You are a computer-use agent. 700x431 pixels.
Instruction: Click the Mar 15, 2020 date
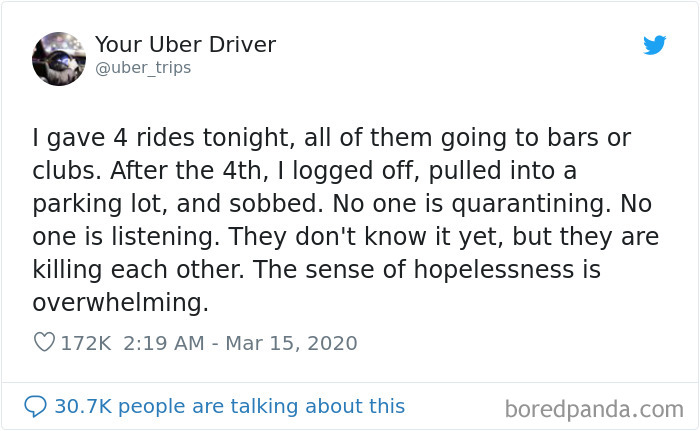(292, 343)
